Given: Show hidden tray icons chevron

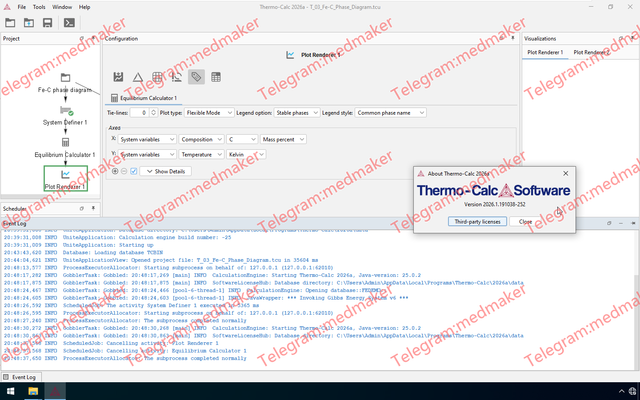Looking at the screenshot, I should tap(621, 391).
